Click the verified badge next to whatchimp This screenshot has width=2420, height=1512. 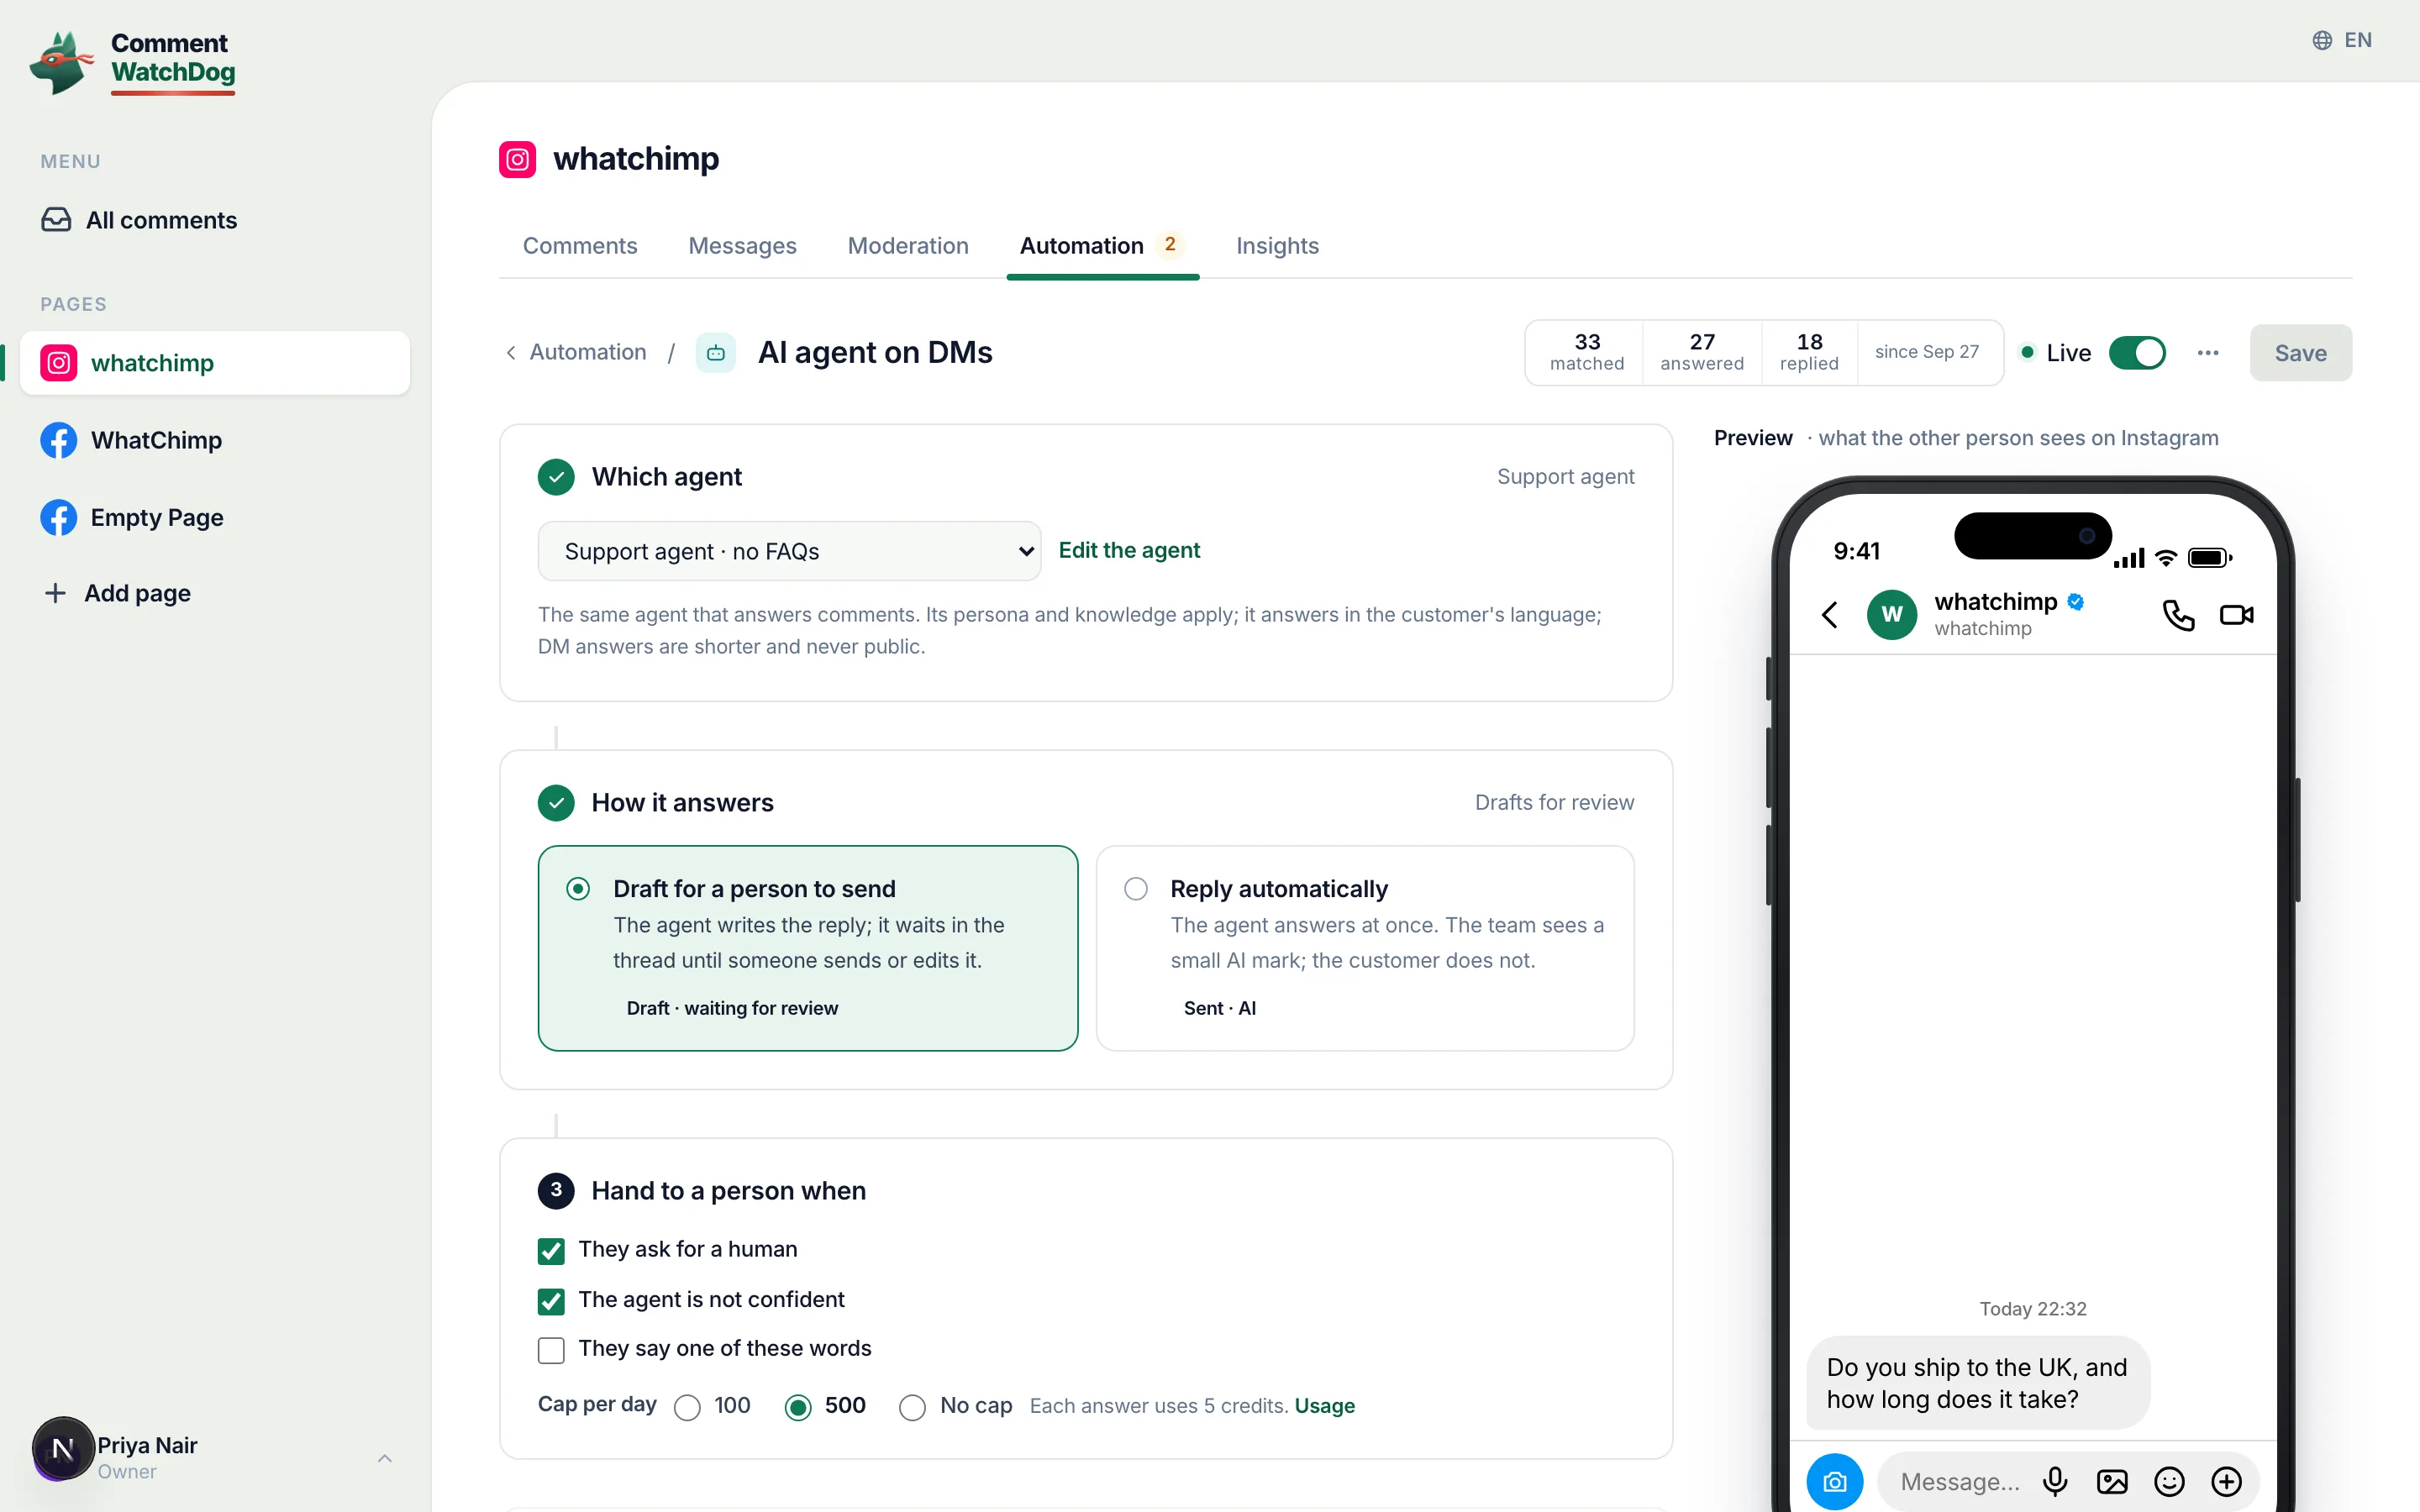click(2076, 602)
